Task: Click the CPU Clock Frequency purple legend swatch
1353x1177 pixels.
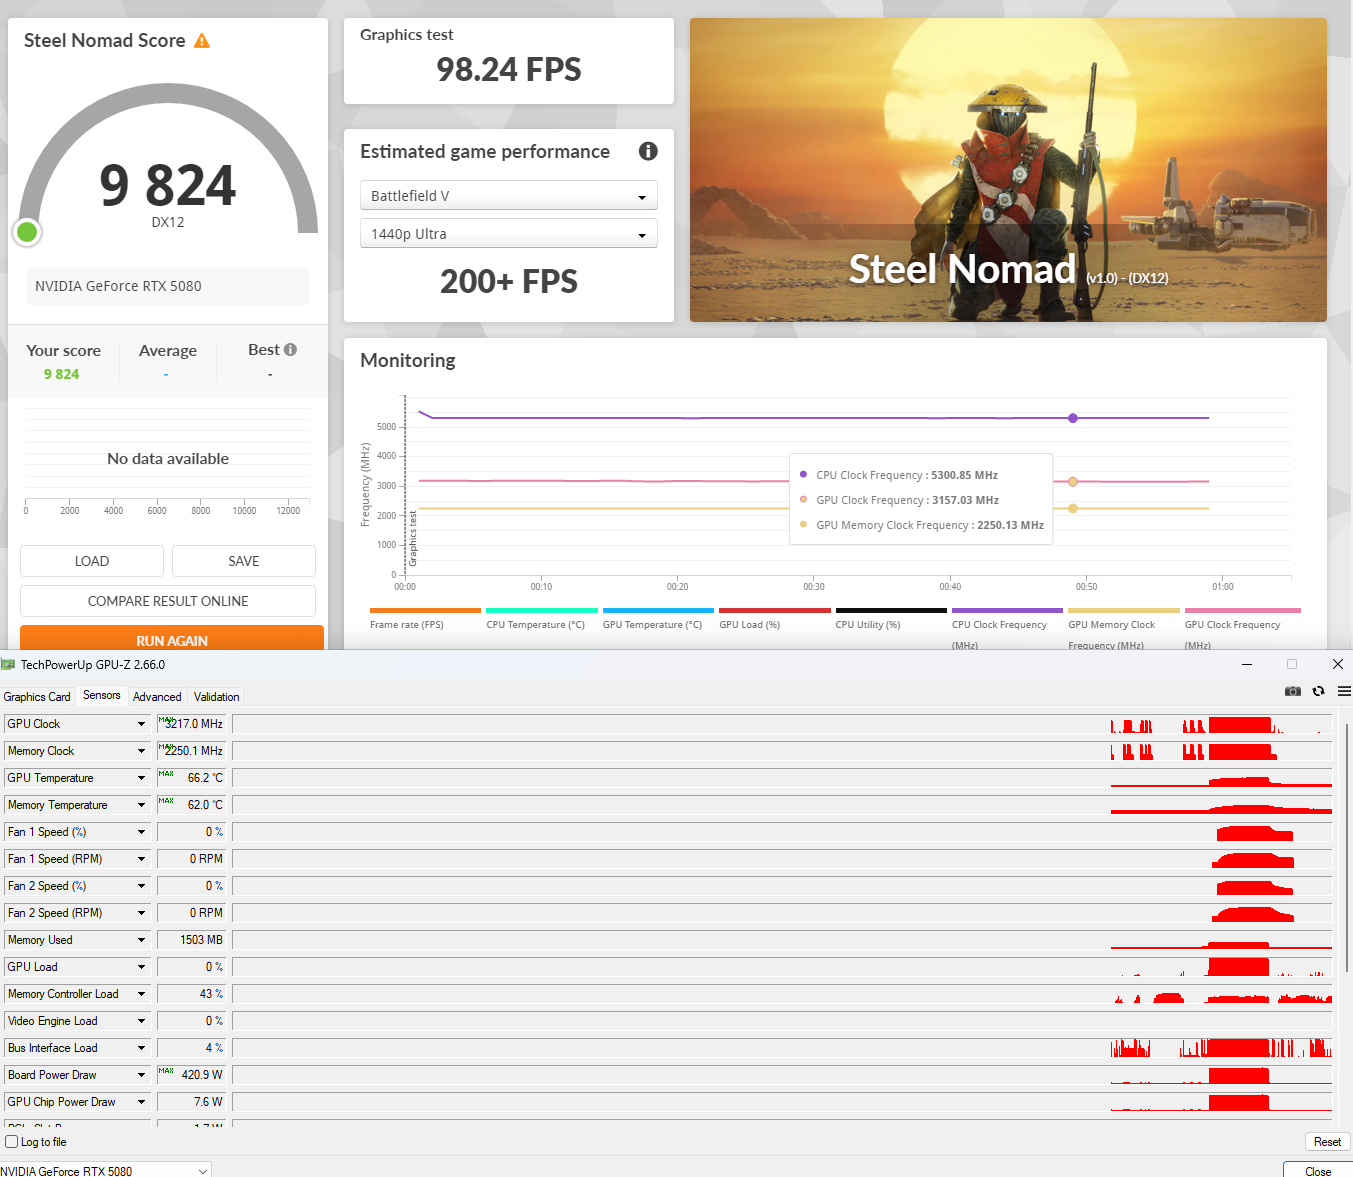Action: coord(1007,610)
